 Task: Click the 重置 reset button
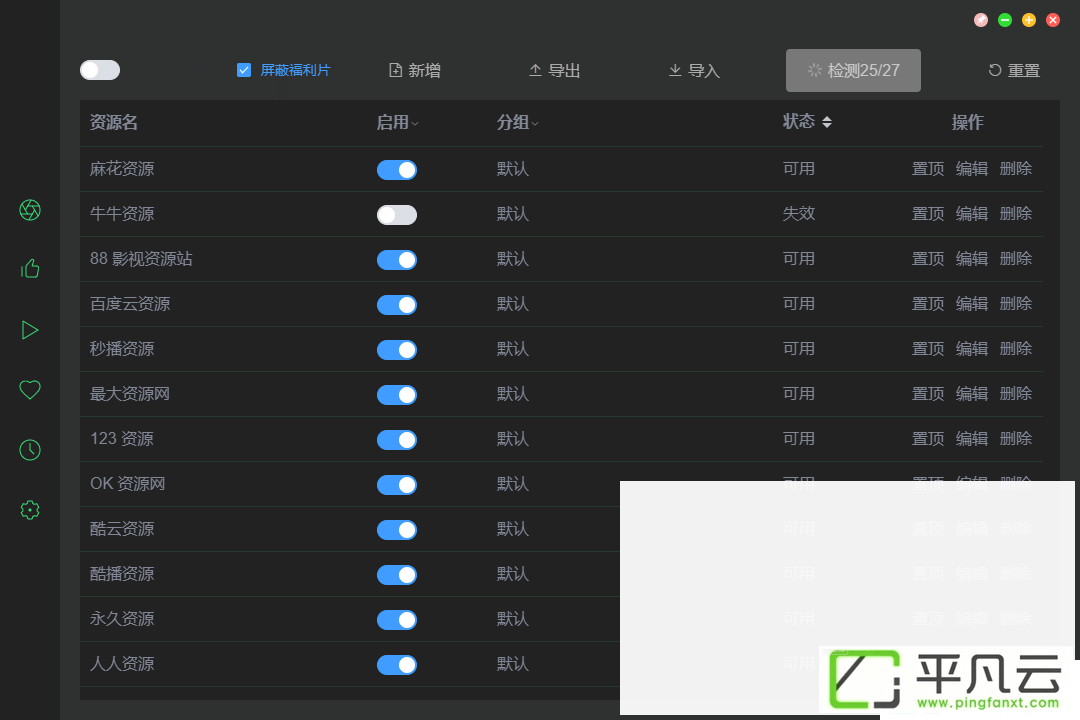point(1014,70)
